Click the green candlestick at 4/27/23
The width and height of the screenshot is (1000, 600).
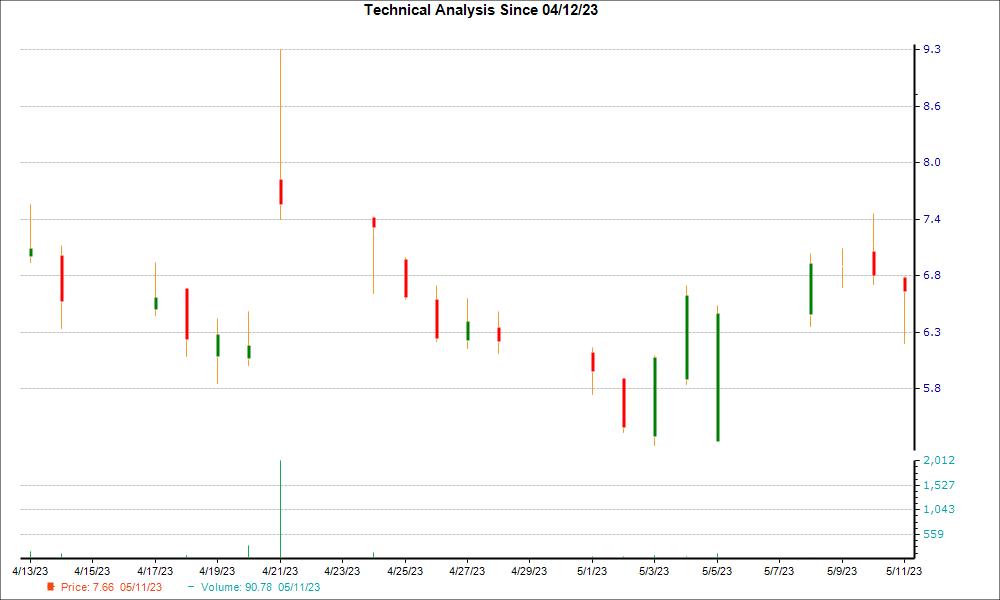click(468, 331)
